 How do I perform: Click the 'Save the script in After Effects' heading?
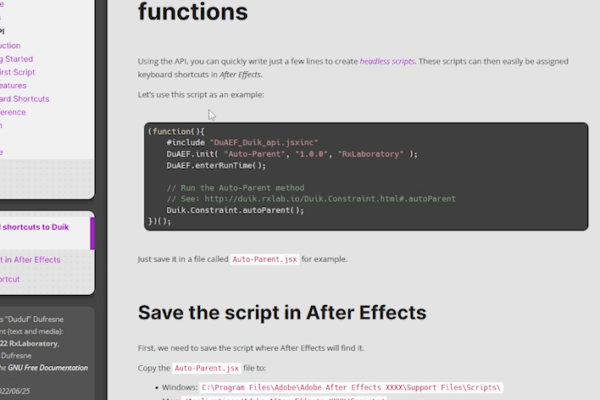pos(281,312)
